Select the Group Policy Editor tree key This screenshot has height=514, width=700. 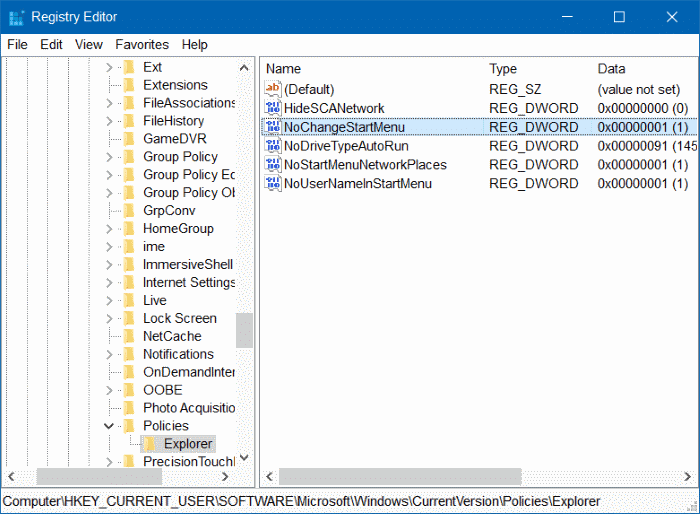189,175
